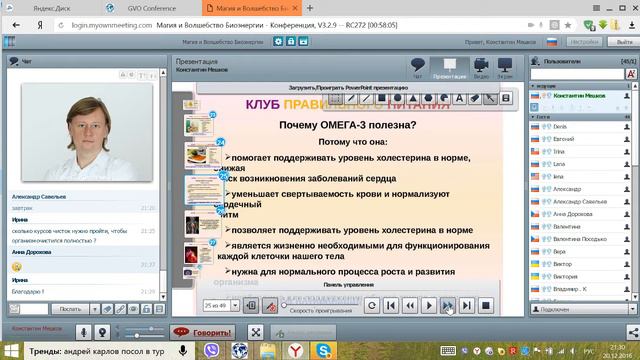
Task: Switch to the Видео layout tab
Action: click(481, 68)
